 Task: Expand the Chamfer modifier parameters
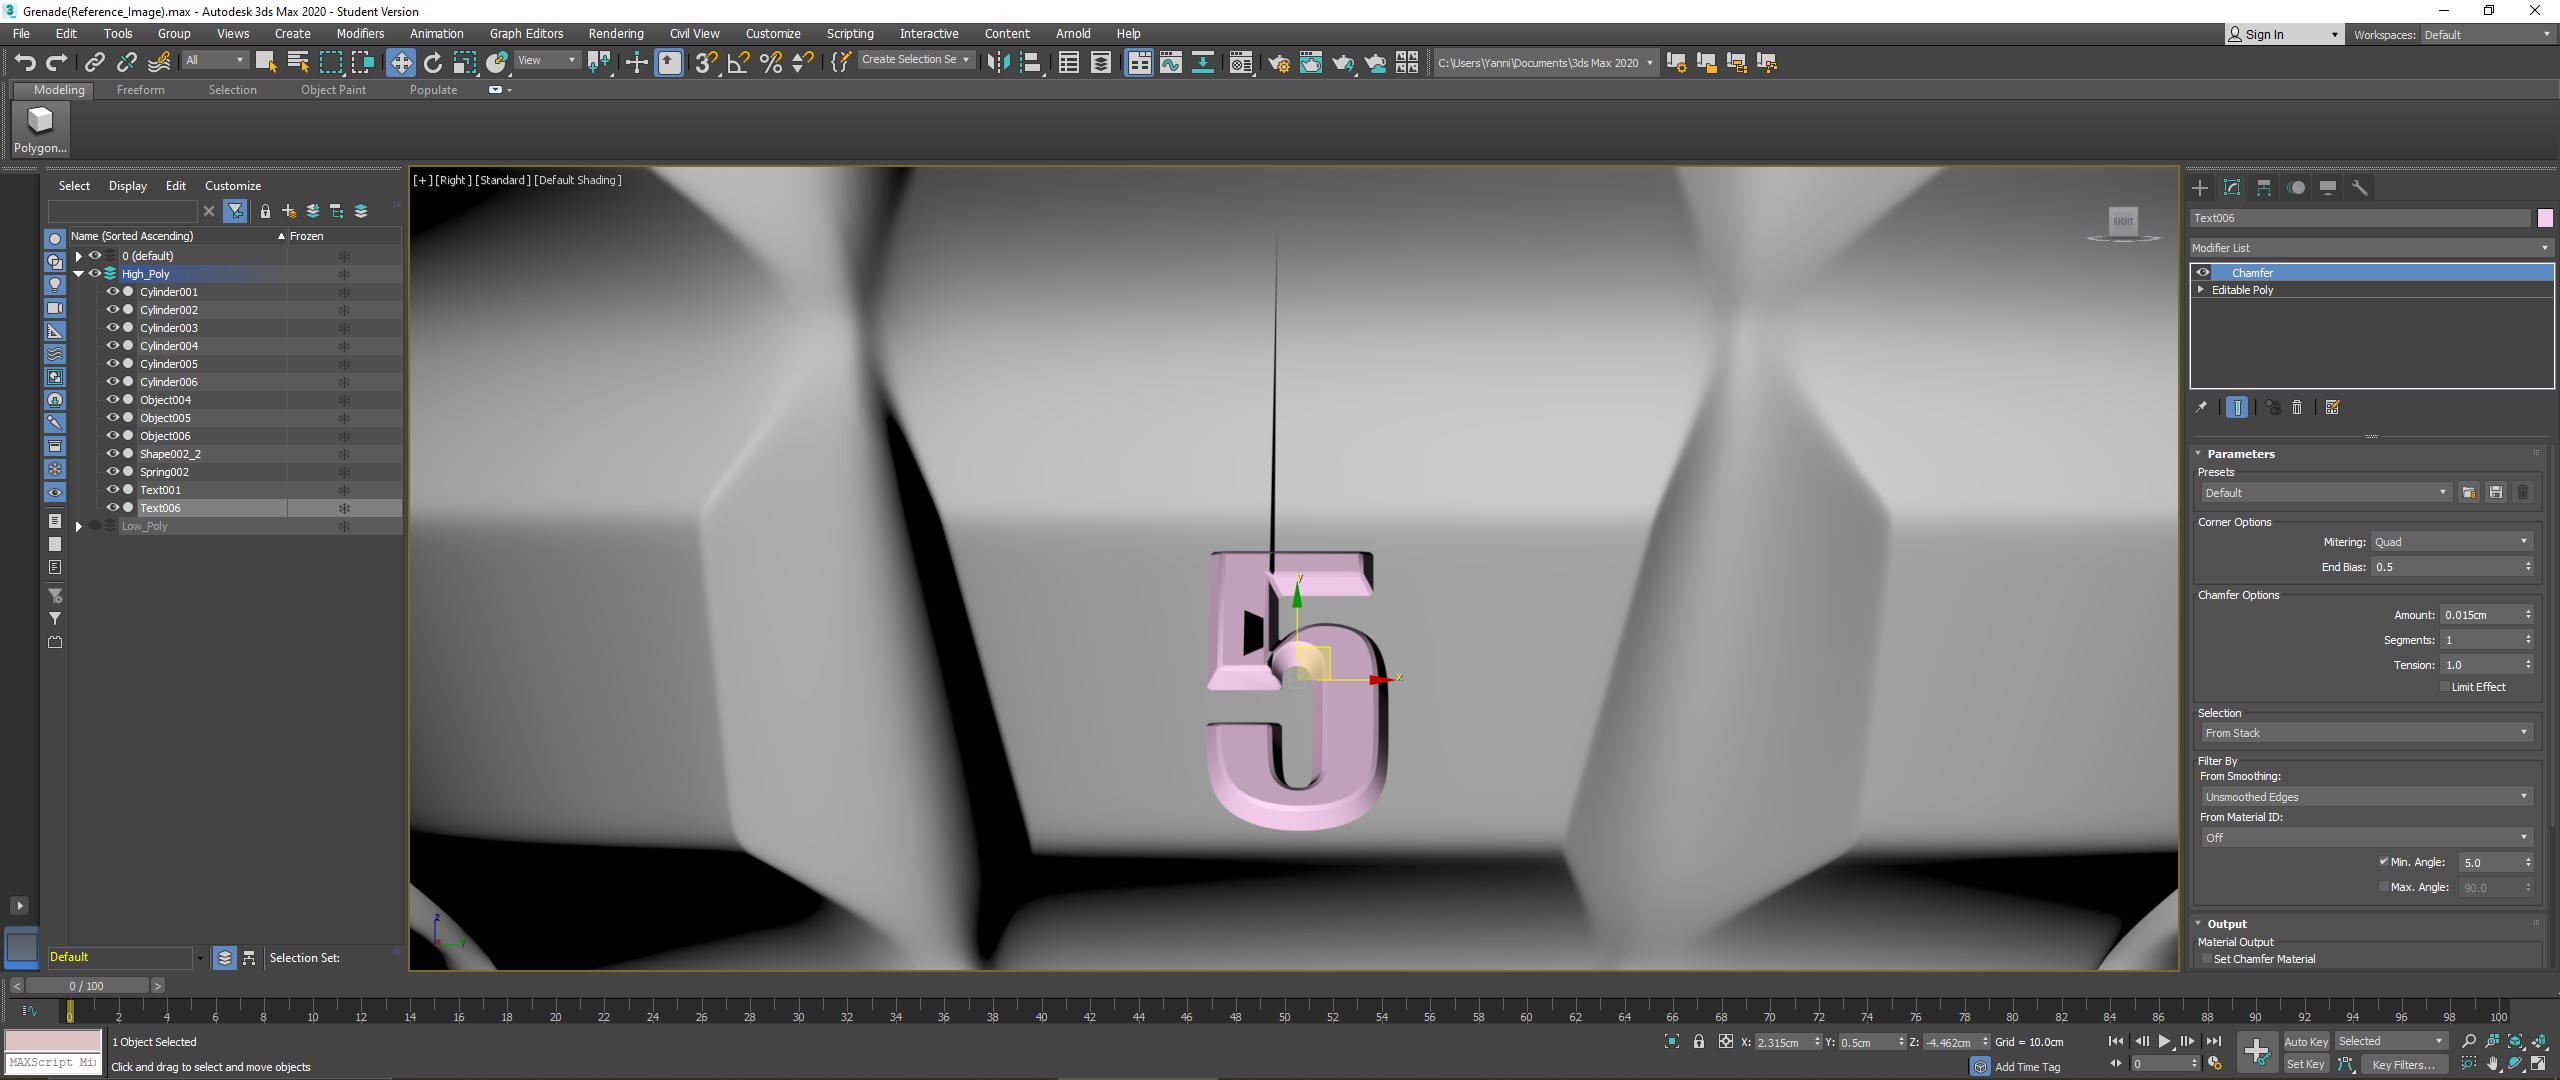click(2199, 454)
